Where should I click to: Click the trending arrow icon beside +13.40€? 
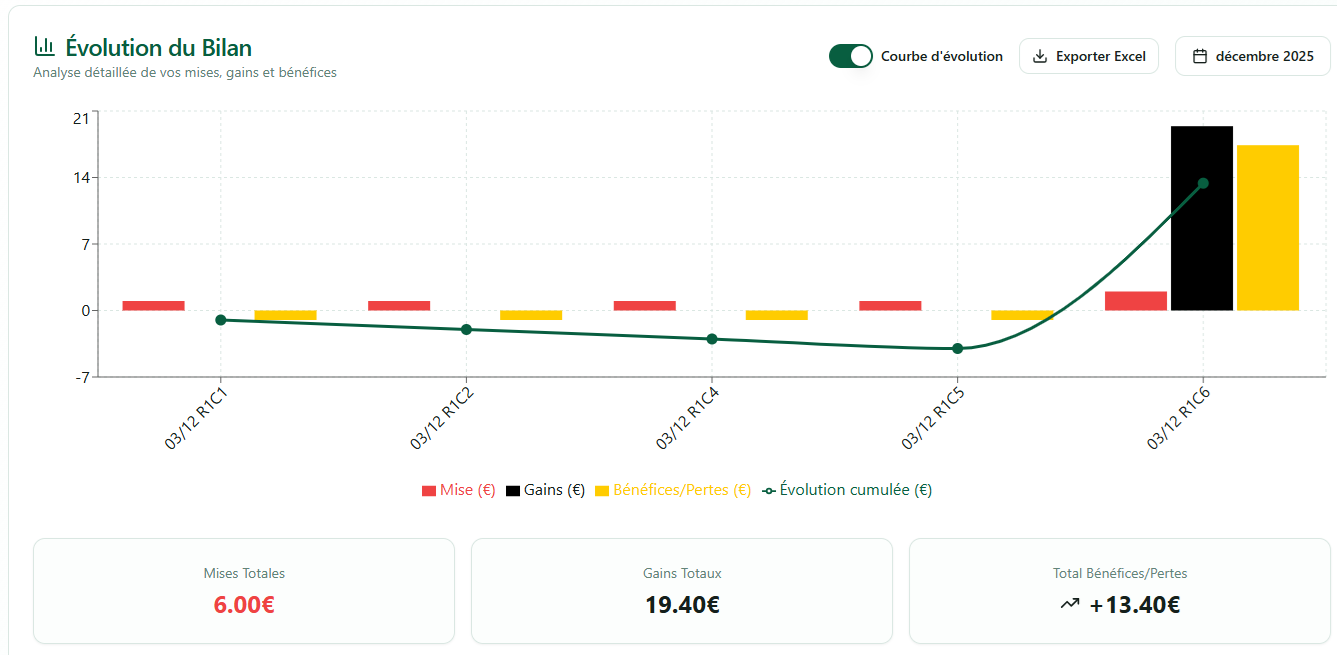(x=1070, y=604)
